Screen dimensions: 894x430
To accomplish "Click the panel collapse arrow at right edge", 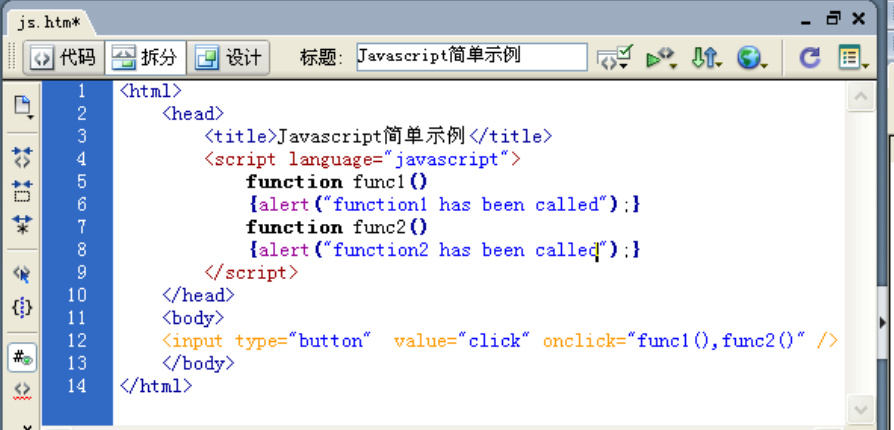I will [x=884, y=322].
